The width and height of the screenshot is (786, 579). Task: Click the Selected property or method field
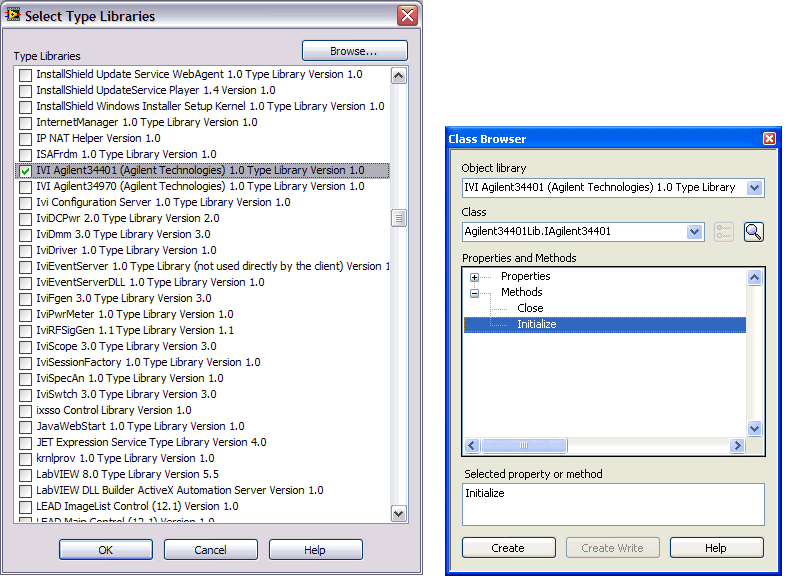tap(613, 504)
